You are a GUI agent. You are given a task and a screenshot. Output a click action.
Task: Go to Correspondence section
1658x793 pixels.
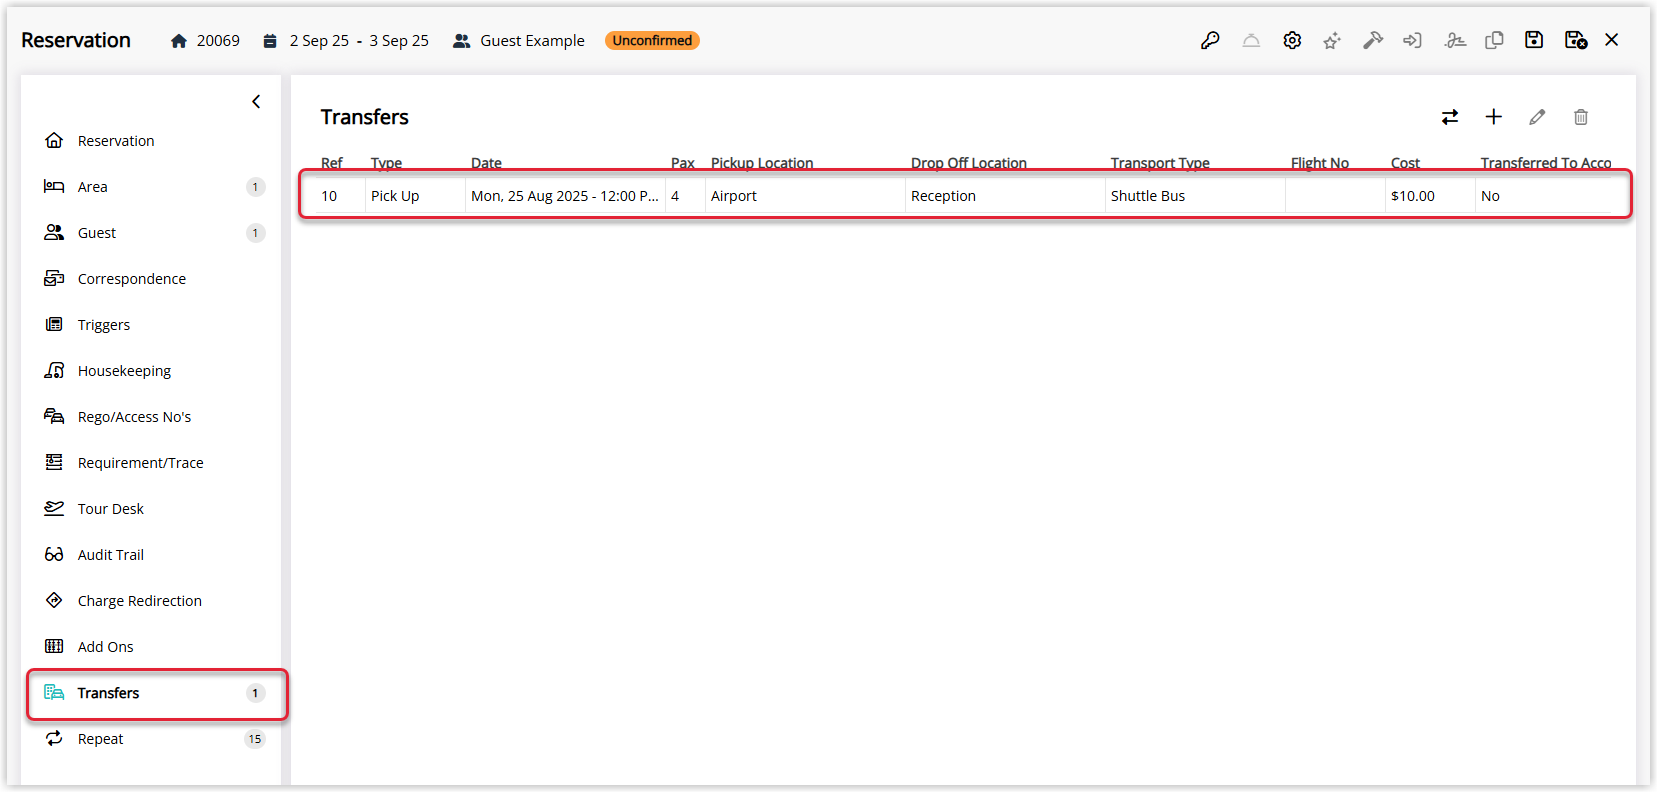point(150,279)
